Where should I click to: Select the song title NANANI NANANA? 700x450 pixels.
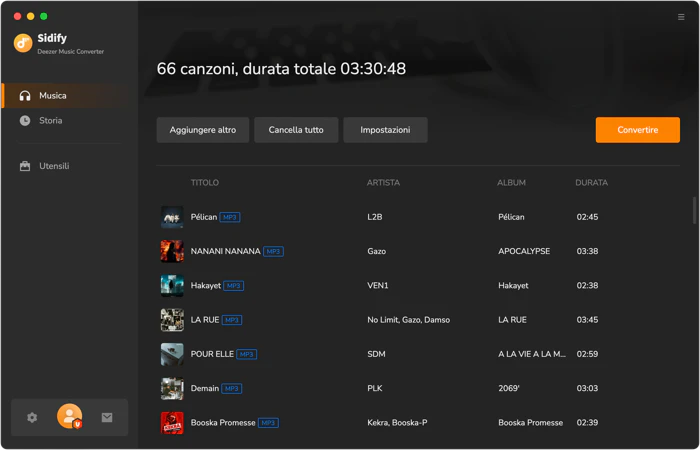coord(225,251)
